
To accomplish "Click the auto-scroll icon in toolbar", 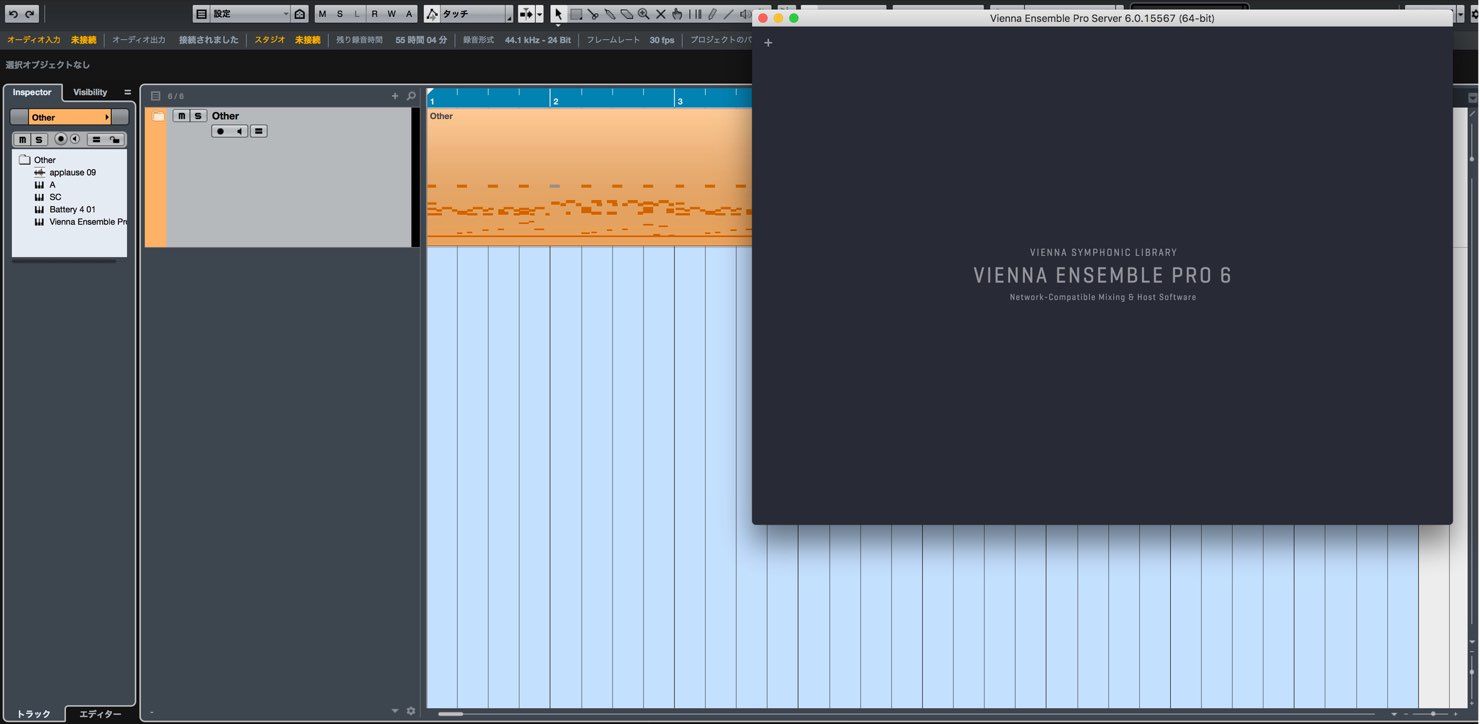I will click(x=526, y=14).
